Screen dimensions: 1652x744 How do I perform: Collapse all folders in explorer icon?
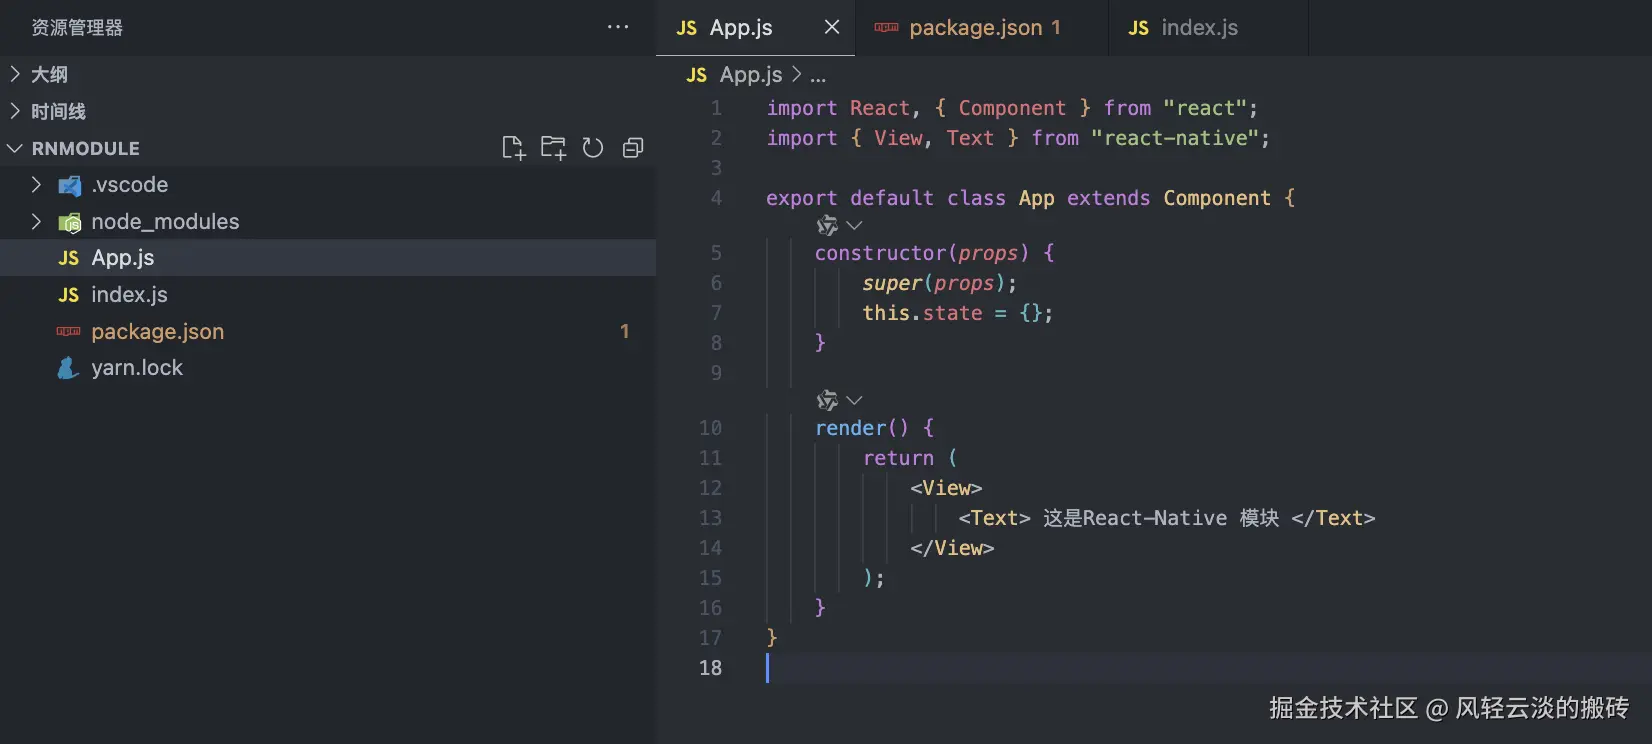coord(633,148)
